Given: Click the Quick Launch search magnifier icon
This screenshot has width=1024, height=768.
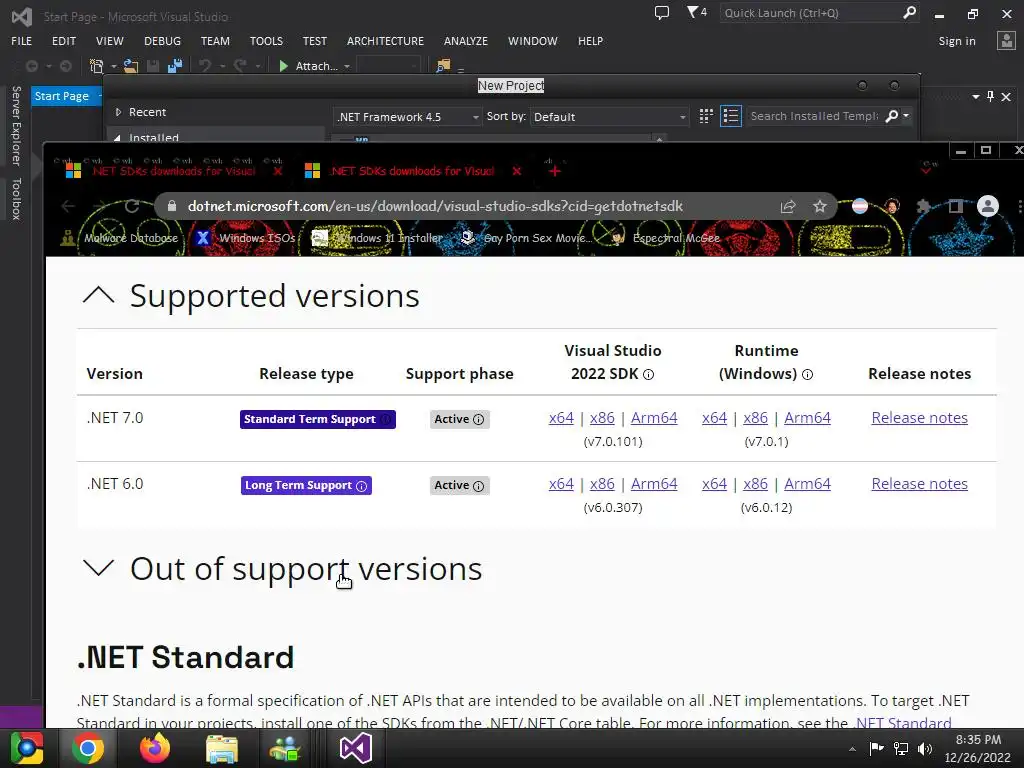Looking at the screenshot, I should (909, 12).
